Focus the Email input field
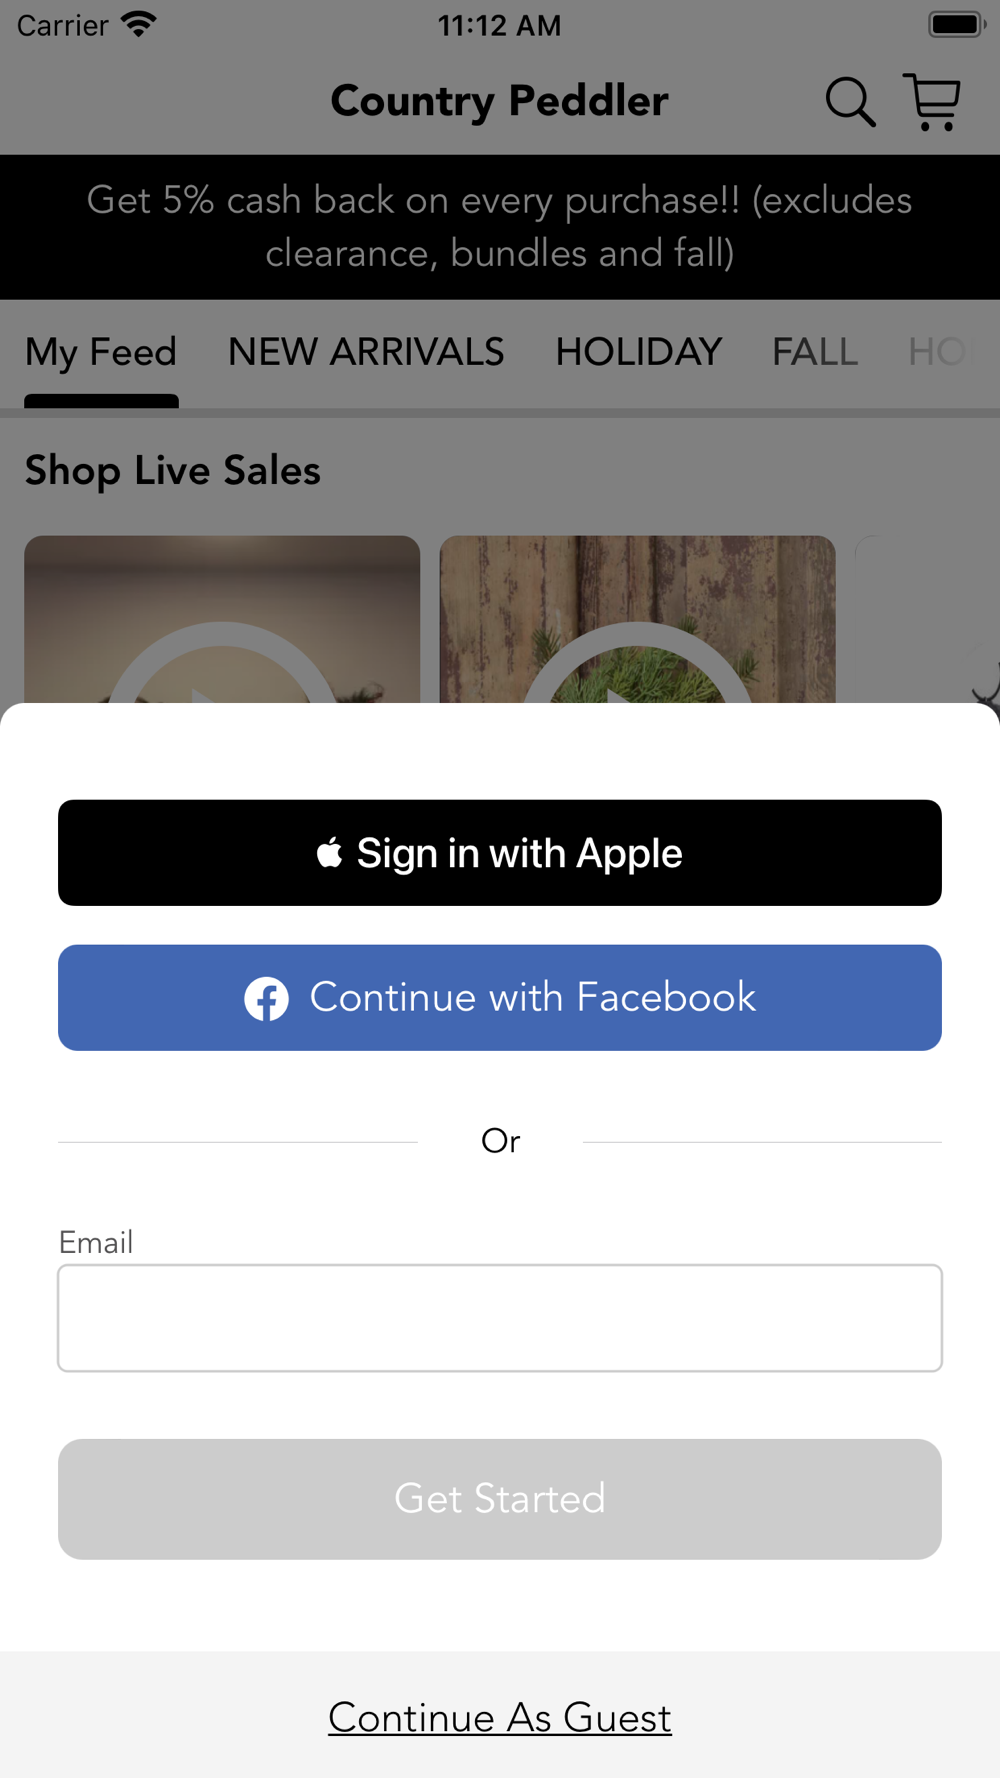The image size is (1000, 1778). 500,1318
